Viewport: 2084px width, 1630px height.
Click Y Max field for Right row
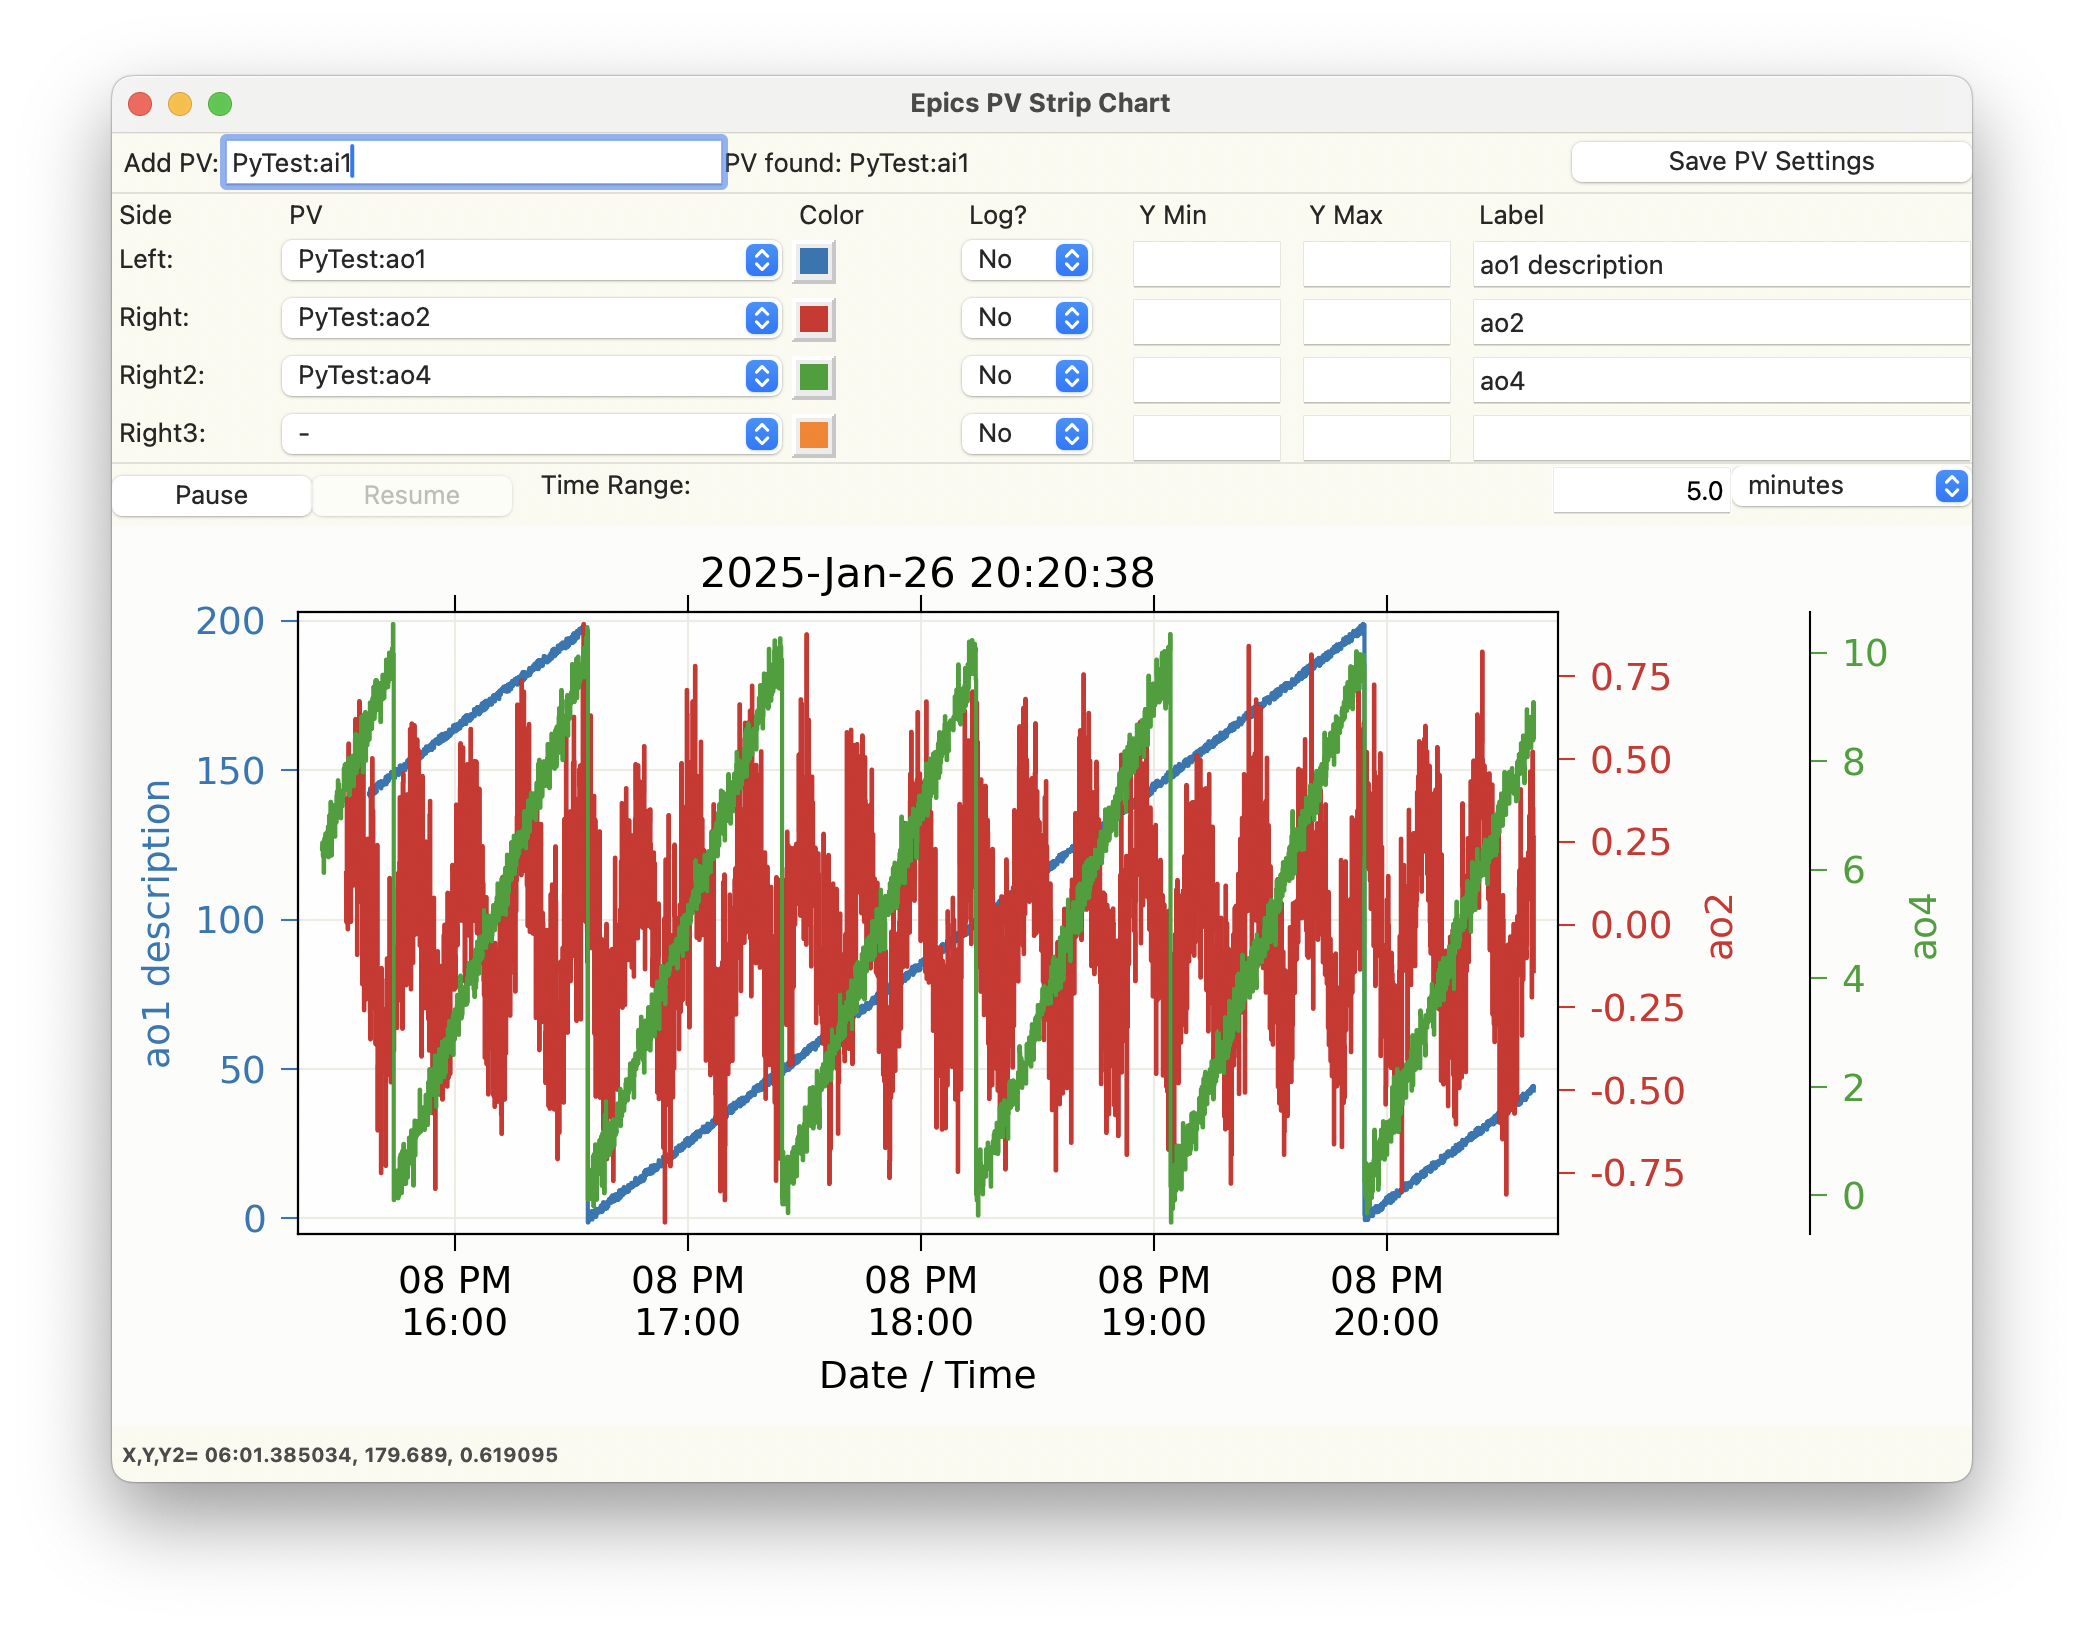[x=1377, y=322]
